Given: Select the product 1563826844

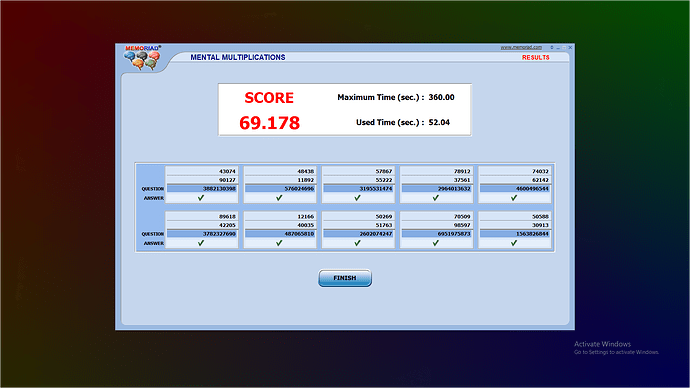Looking at the screenshot, I should tap(532, 234).
